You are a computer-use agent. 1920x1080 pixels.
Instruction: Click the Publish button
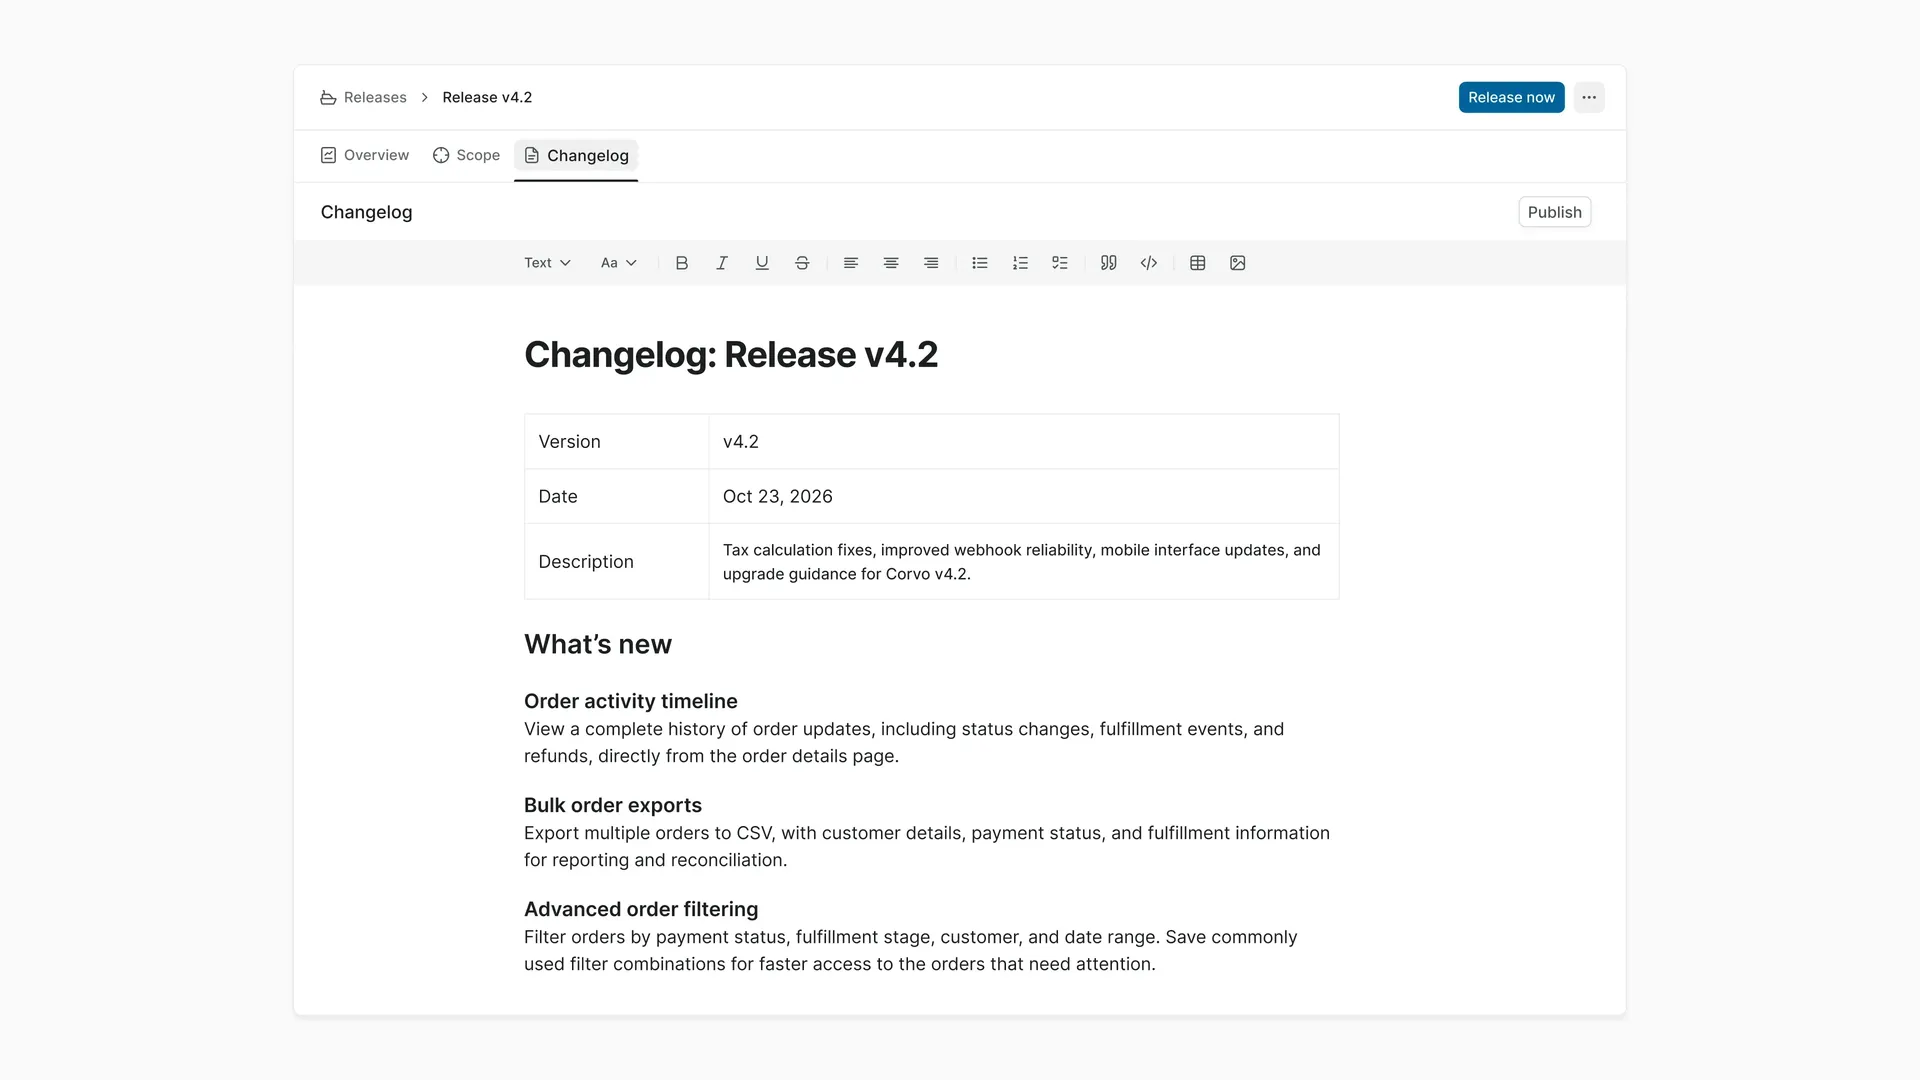[1554, 212]
